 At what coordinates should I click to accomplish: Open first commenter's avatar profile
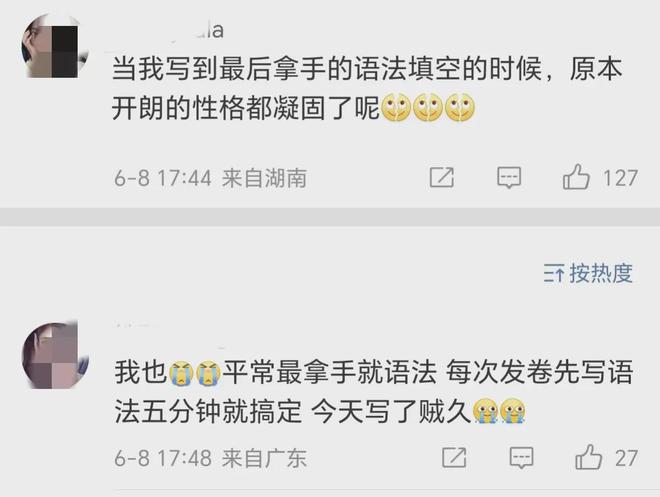pyautogui.click(x=55, y=46)
